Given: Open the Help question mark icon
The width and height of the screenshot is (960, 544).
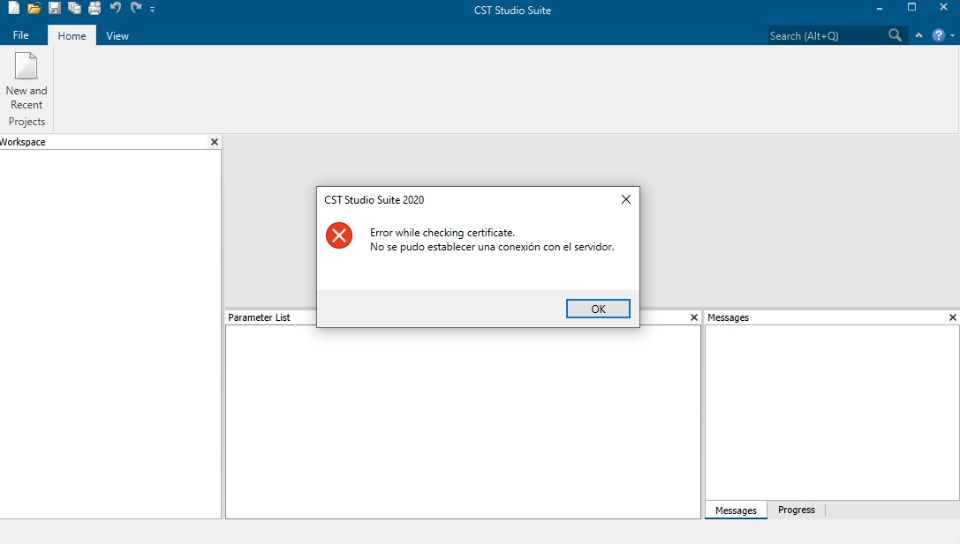Looking at the screenshot, I should [938, 35].
